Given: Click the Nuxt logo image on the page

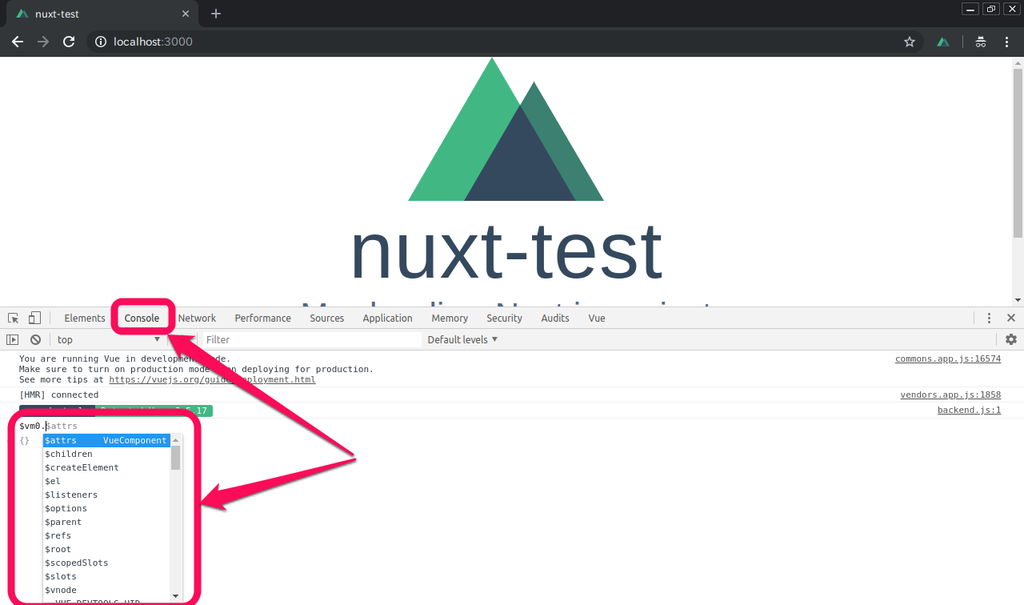Looking at the screenshot, I should [x=505, y=129].
